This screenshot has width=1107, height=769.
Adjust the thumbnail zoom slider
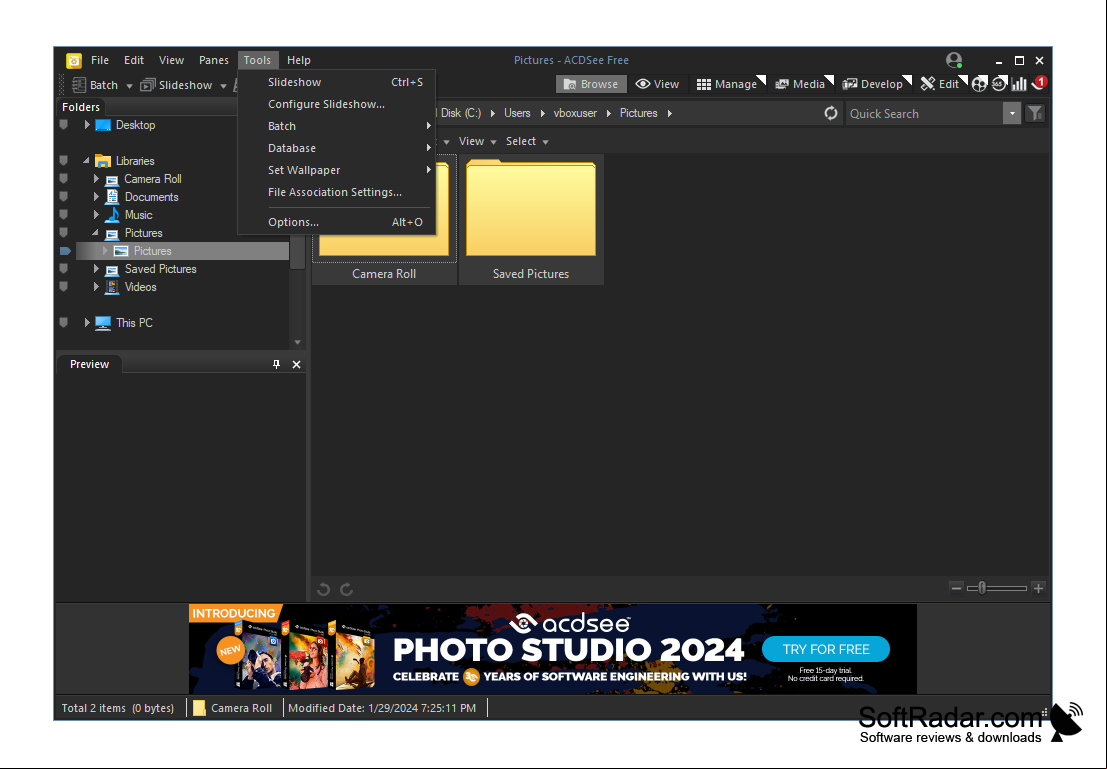click(x=997, y=588)
